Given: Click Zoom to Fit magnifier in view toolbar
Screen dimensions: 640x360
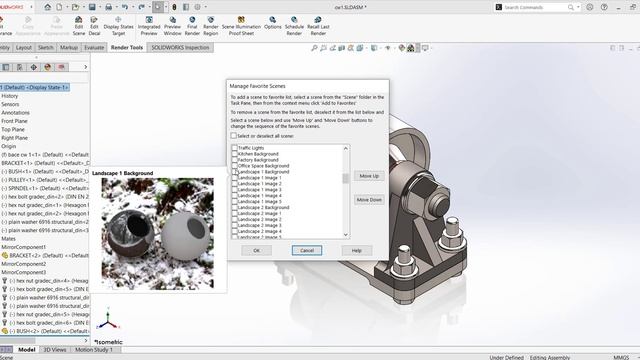Looking at the screenshot, I should pos(314,48).
